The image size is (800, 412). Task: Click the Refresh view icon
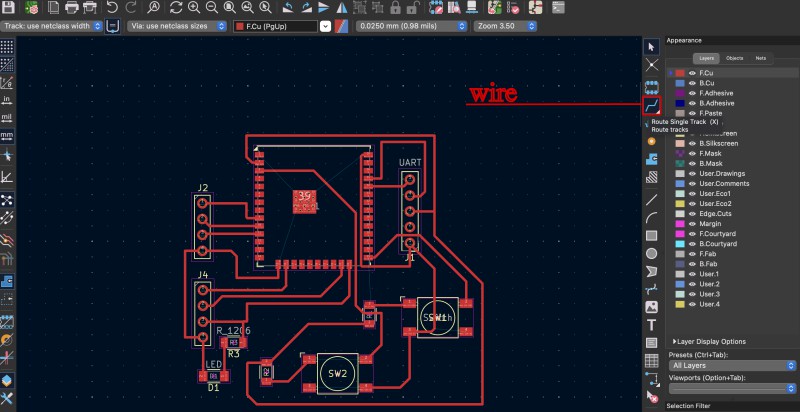(x=176, y=7)
